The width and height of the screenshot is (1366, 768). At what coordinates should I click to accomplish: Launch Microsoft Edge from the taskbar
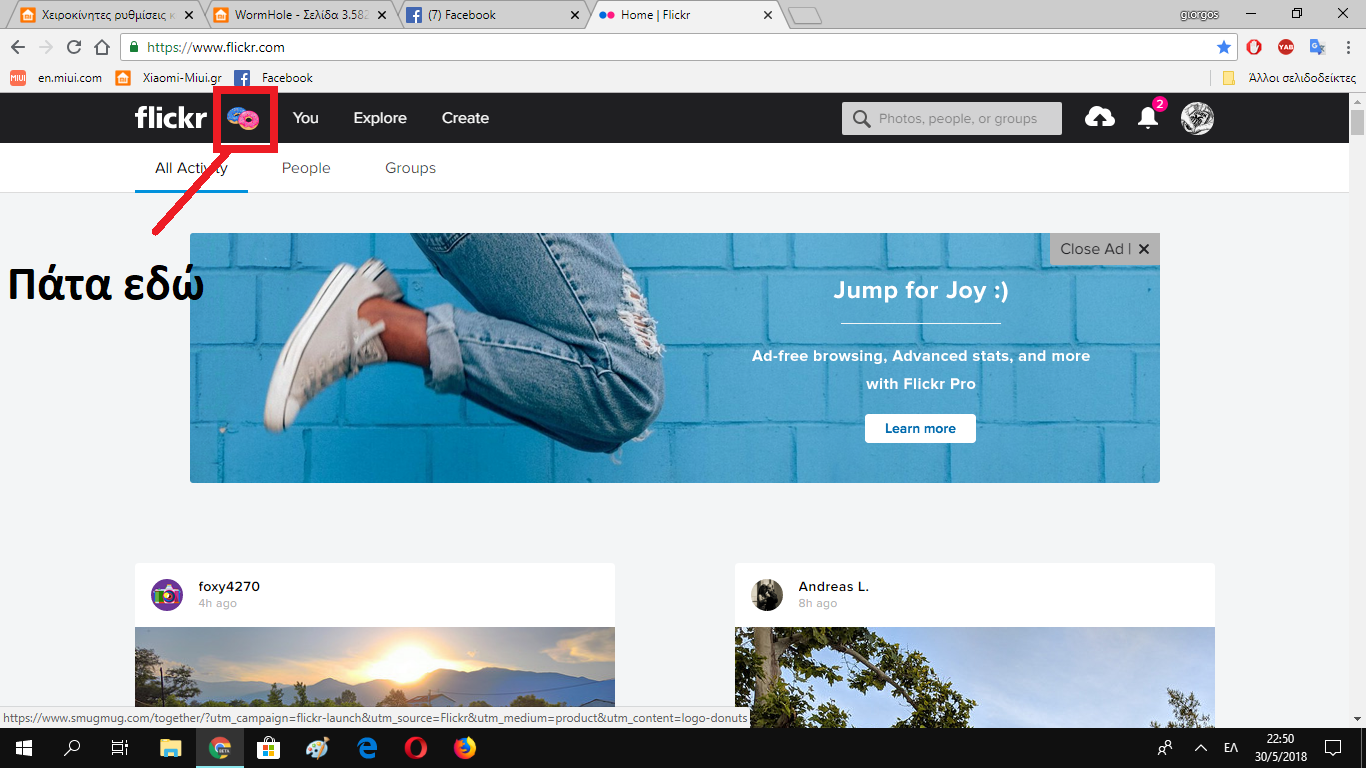pyautogui.click(x=366, y=747)
